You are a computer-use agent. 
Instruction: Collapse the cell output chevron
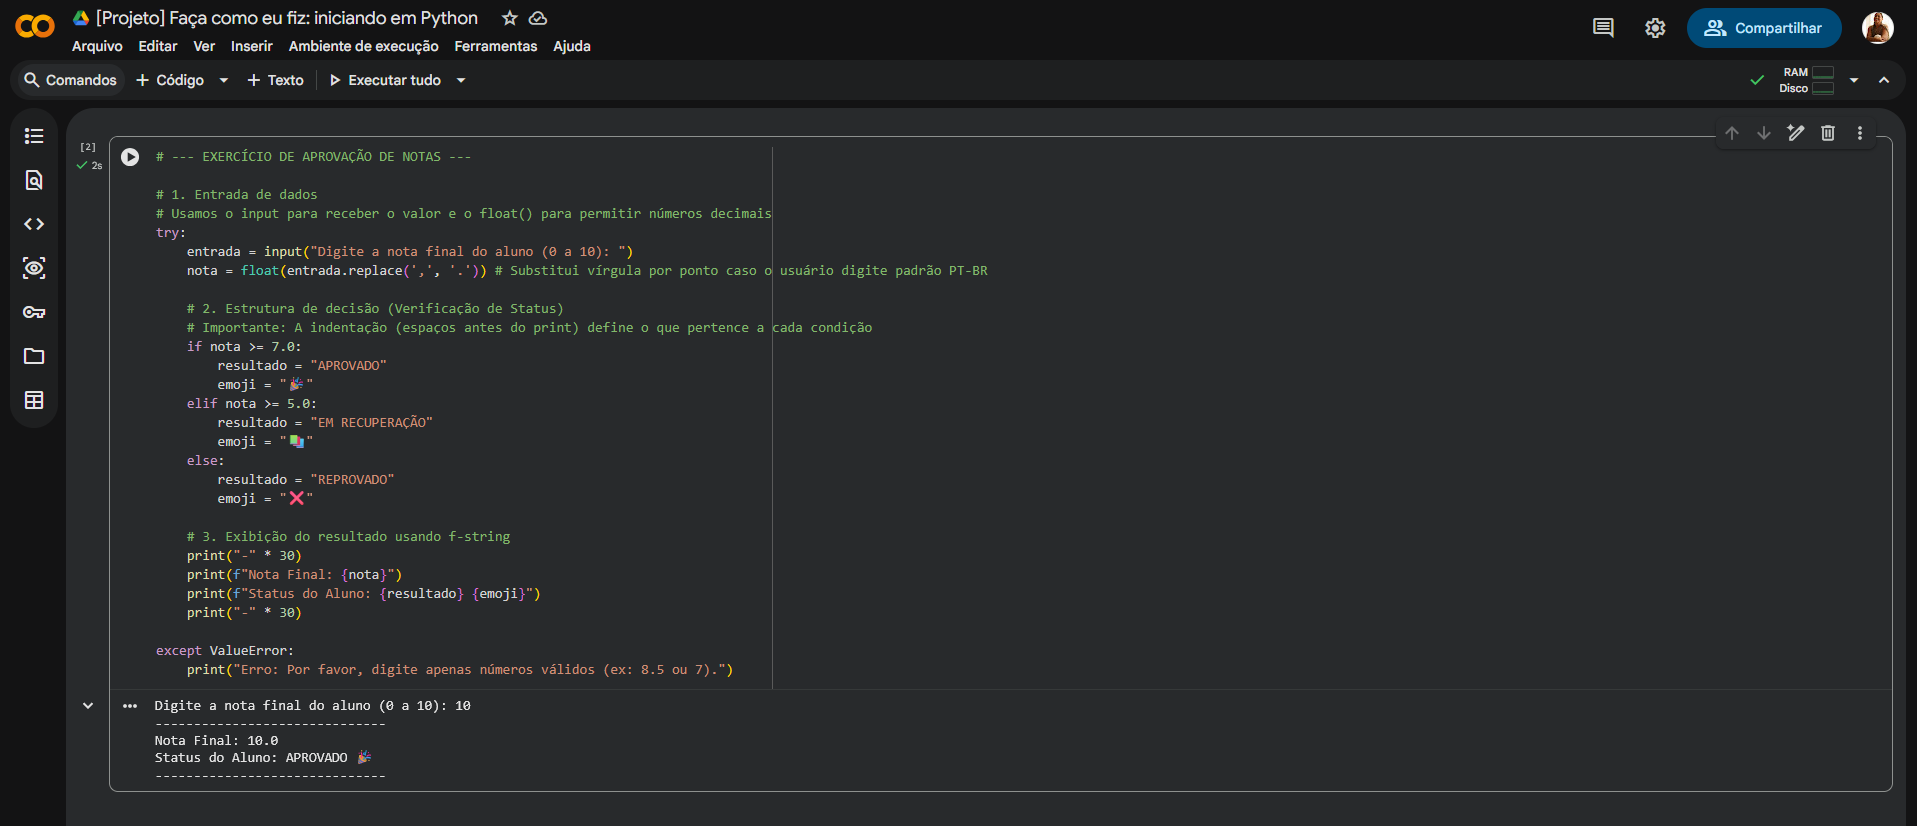click(88, 706)
